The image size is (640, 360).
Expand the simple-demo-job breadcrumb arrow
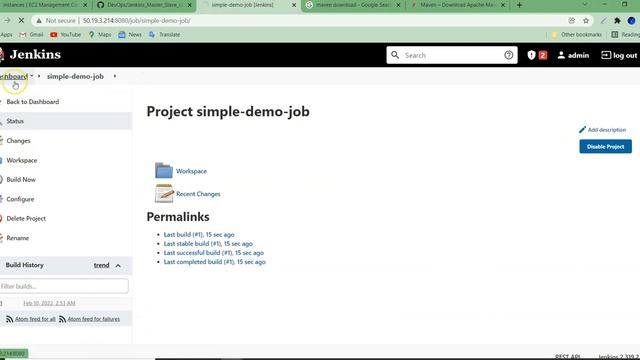pyautogui.click(x=115, y=76)
